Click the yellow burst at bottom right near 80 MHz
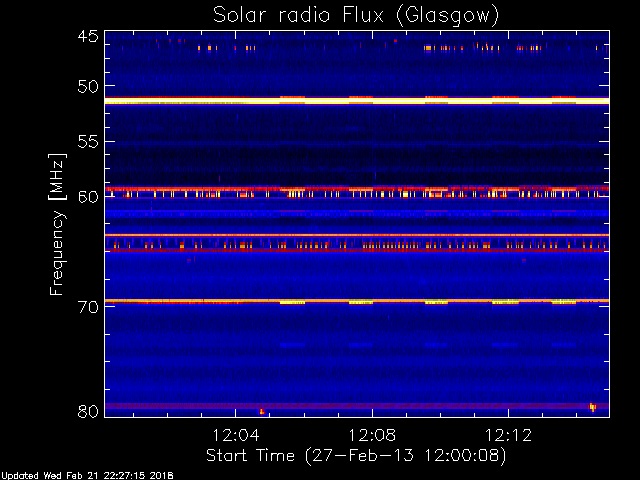 tap(592, 407)
